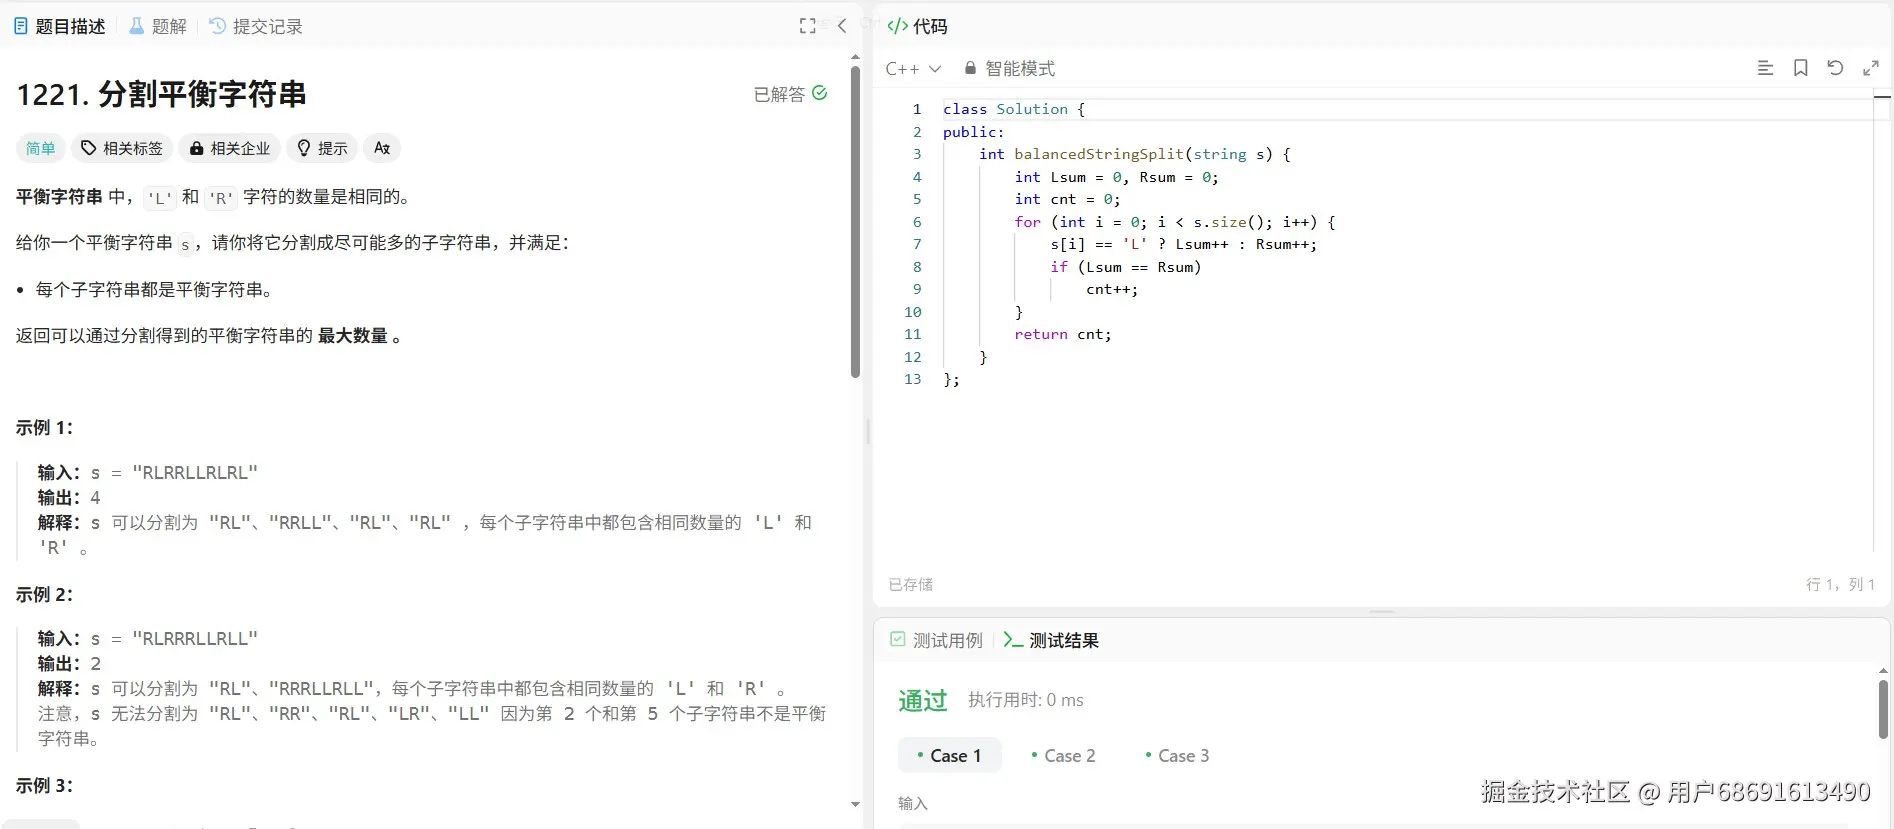Image resolution: width=1894 pixels, height=829 pixels.
Task: Click the 示例 2 heading
Action: coord(44,595)
